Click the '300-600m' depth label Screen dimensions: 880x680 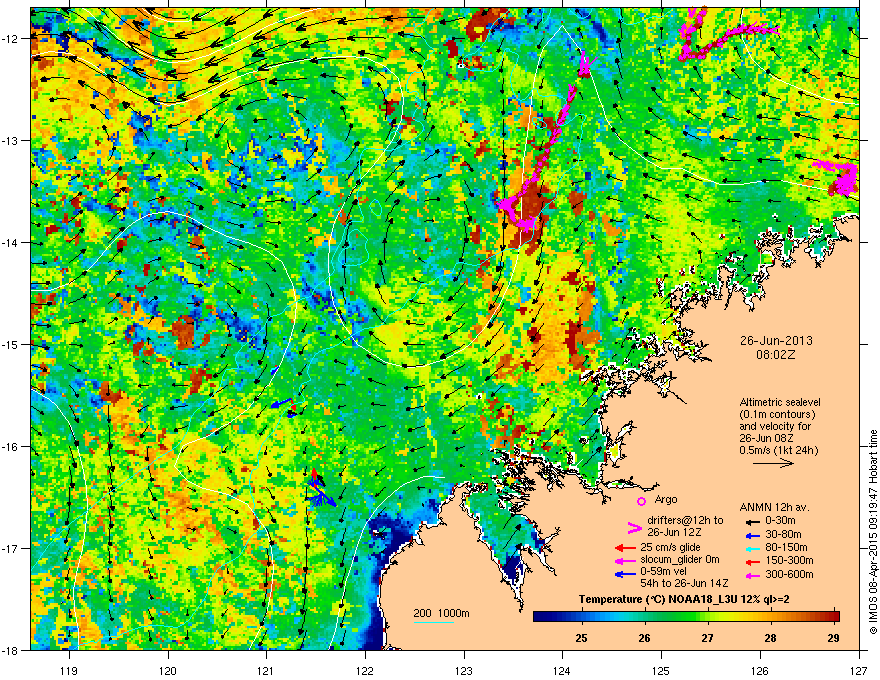pyautogui.click(x=789, y=575)
